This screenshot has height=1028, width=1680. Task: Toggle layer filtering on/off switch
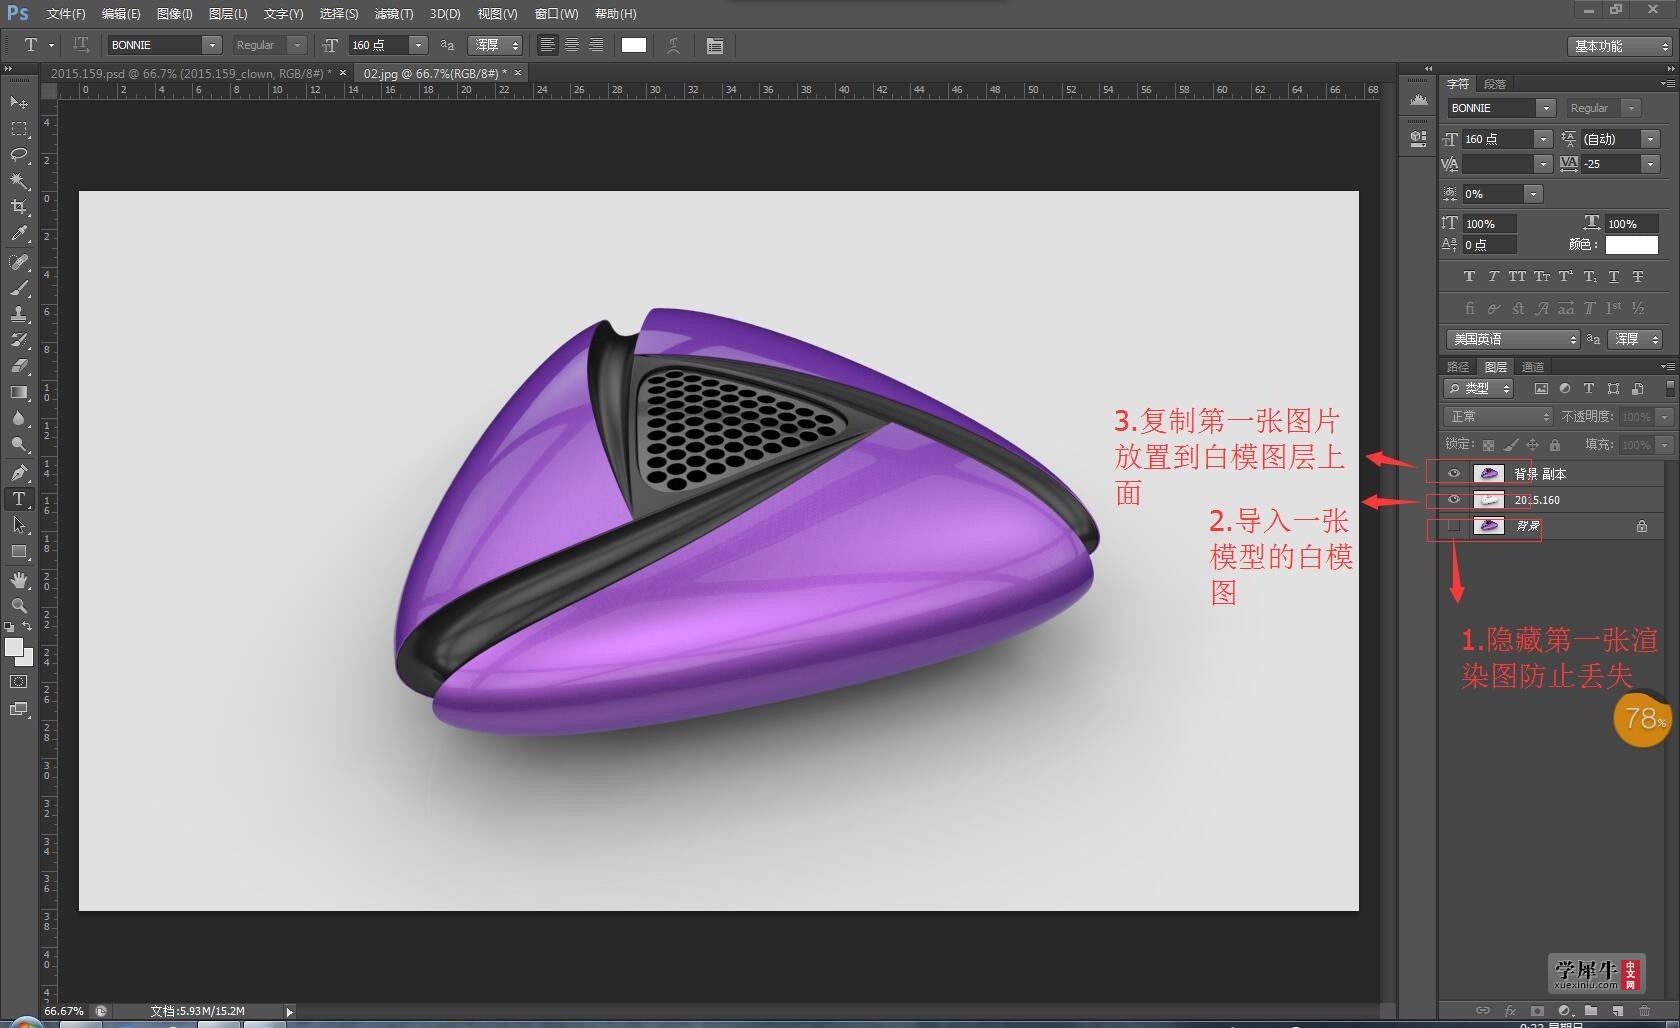1669,387
